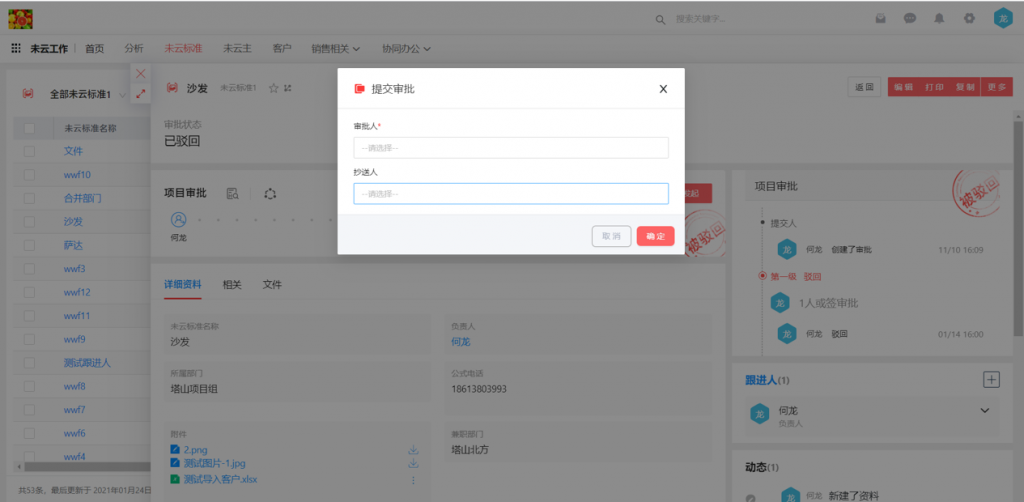Select all rows with the header checkbox

pos(29,128)
